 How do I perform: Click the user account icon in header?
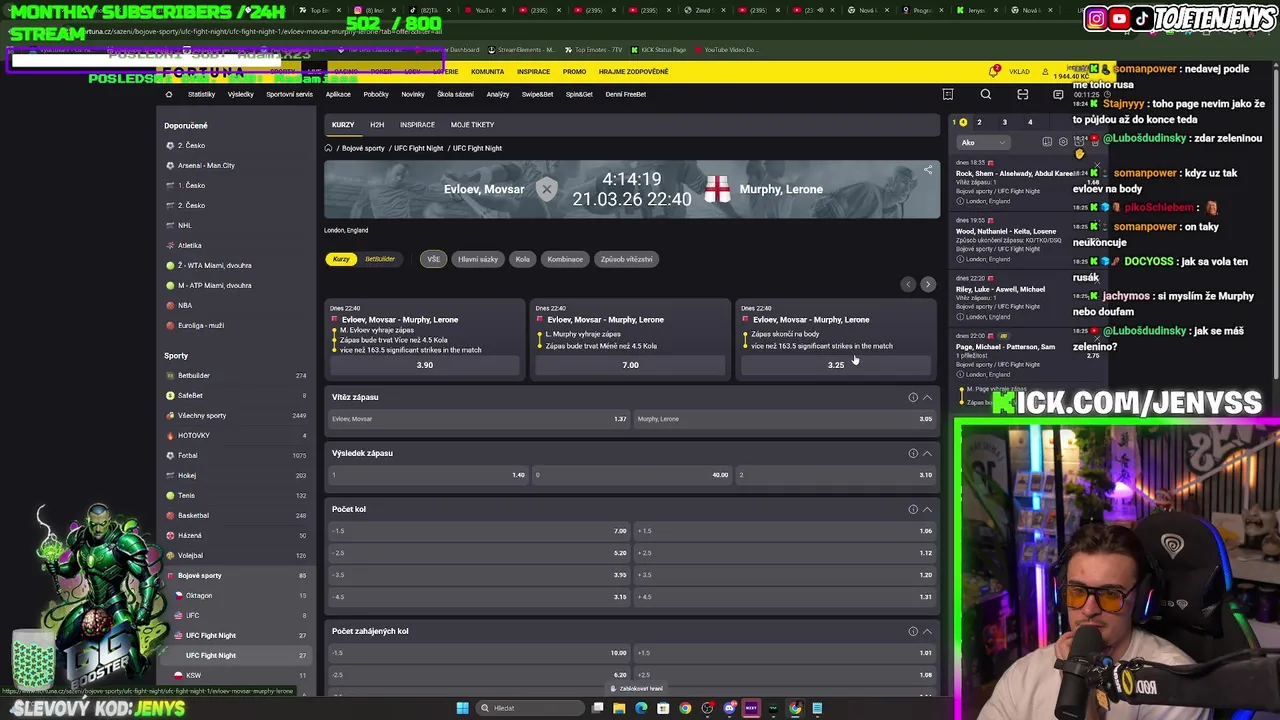tap(1045, 71)
